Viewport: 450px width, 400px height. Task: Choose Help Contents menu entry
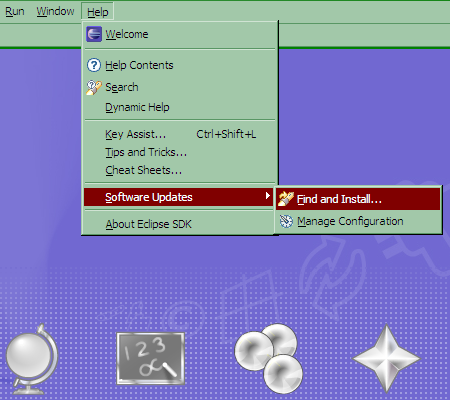click(180, 65)
